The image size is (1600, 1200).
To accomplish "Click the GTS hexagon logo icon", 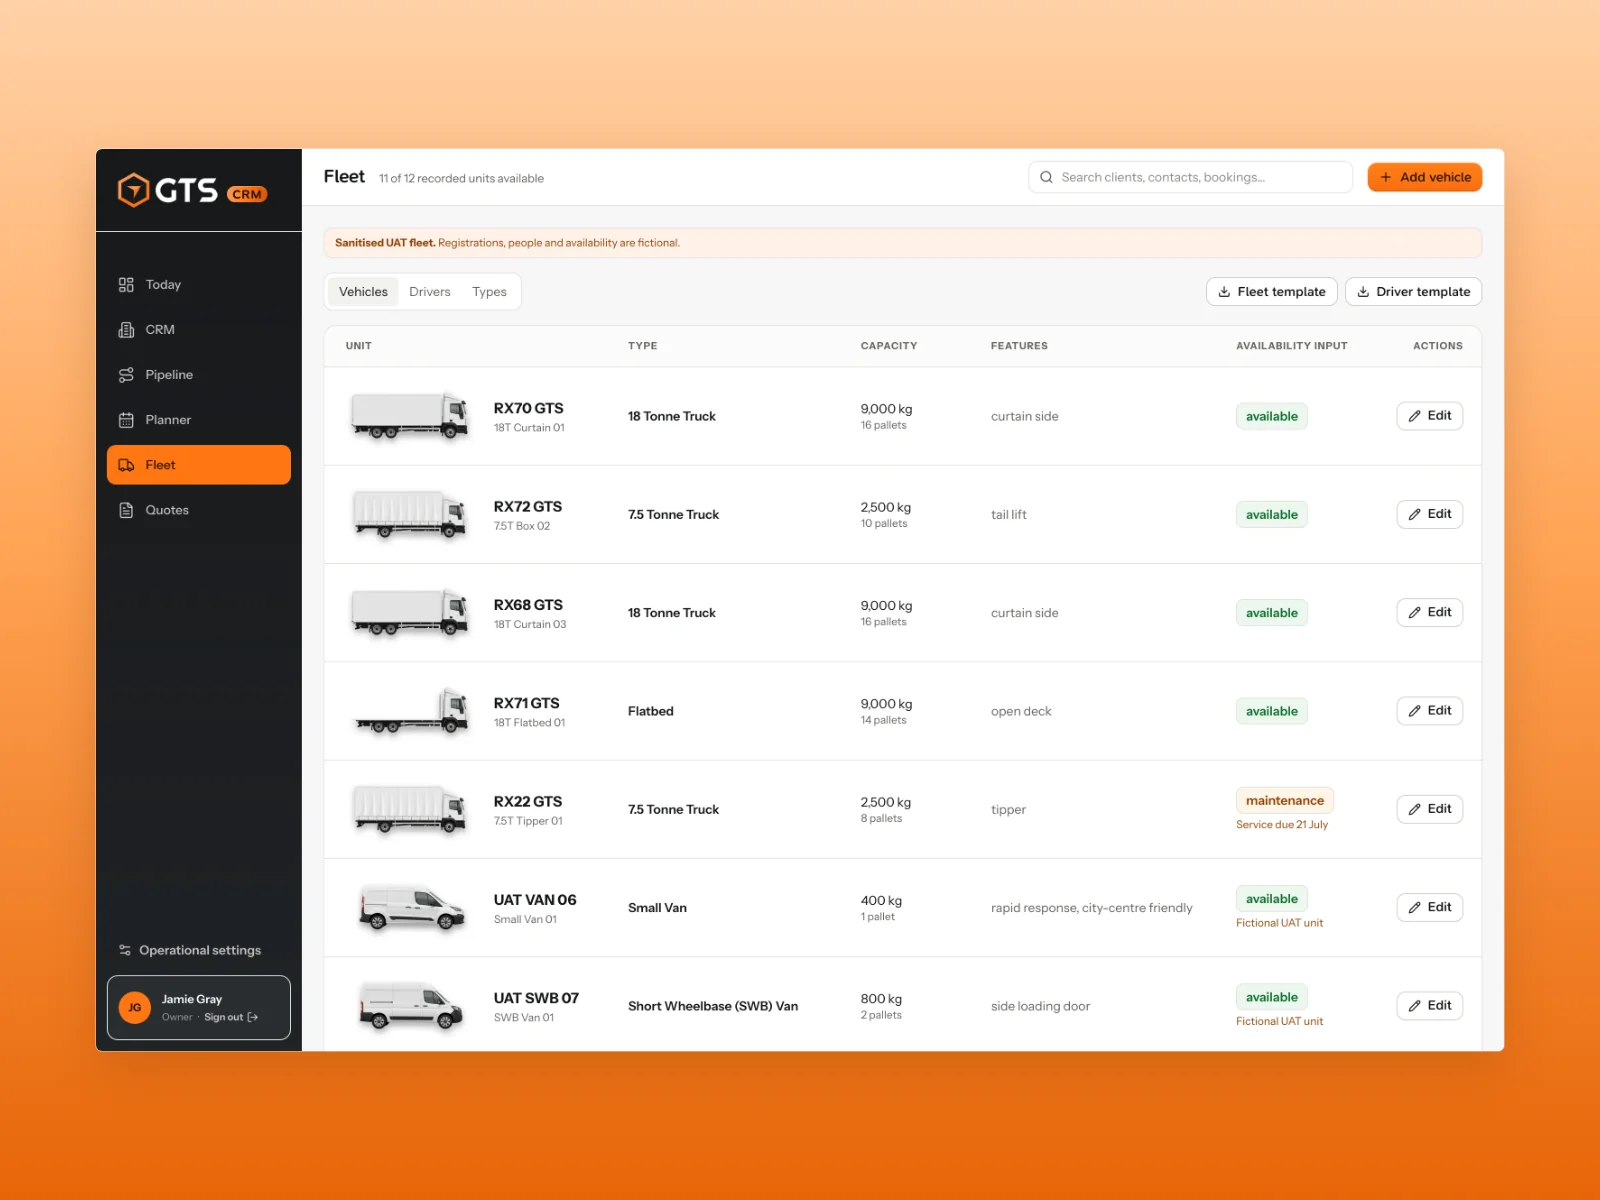I will tap(133, 190).
